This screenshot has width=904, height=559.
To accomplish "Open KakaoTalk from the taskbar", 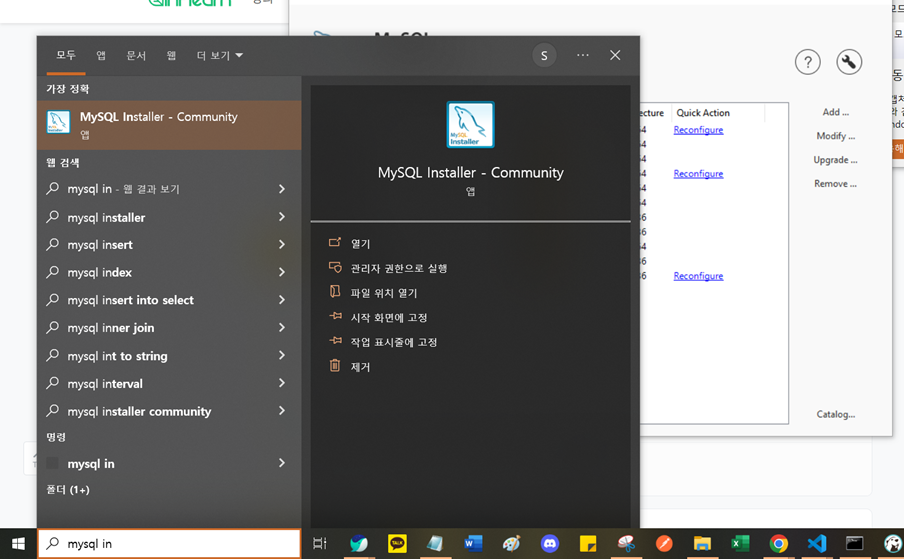I will (397, 543).
